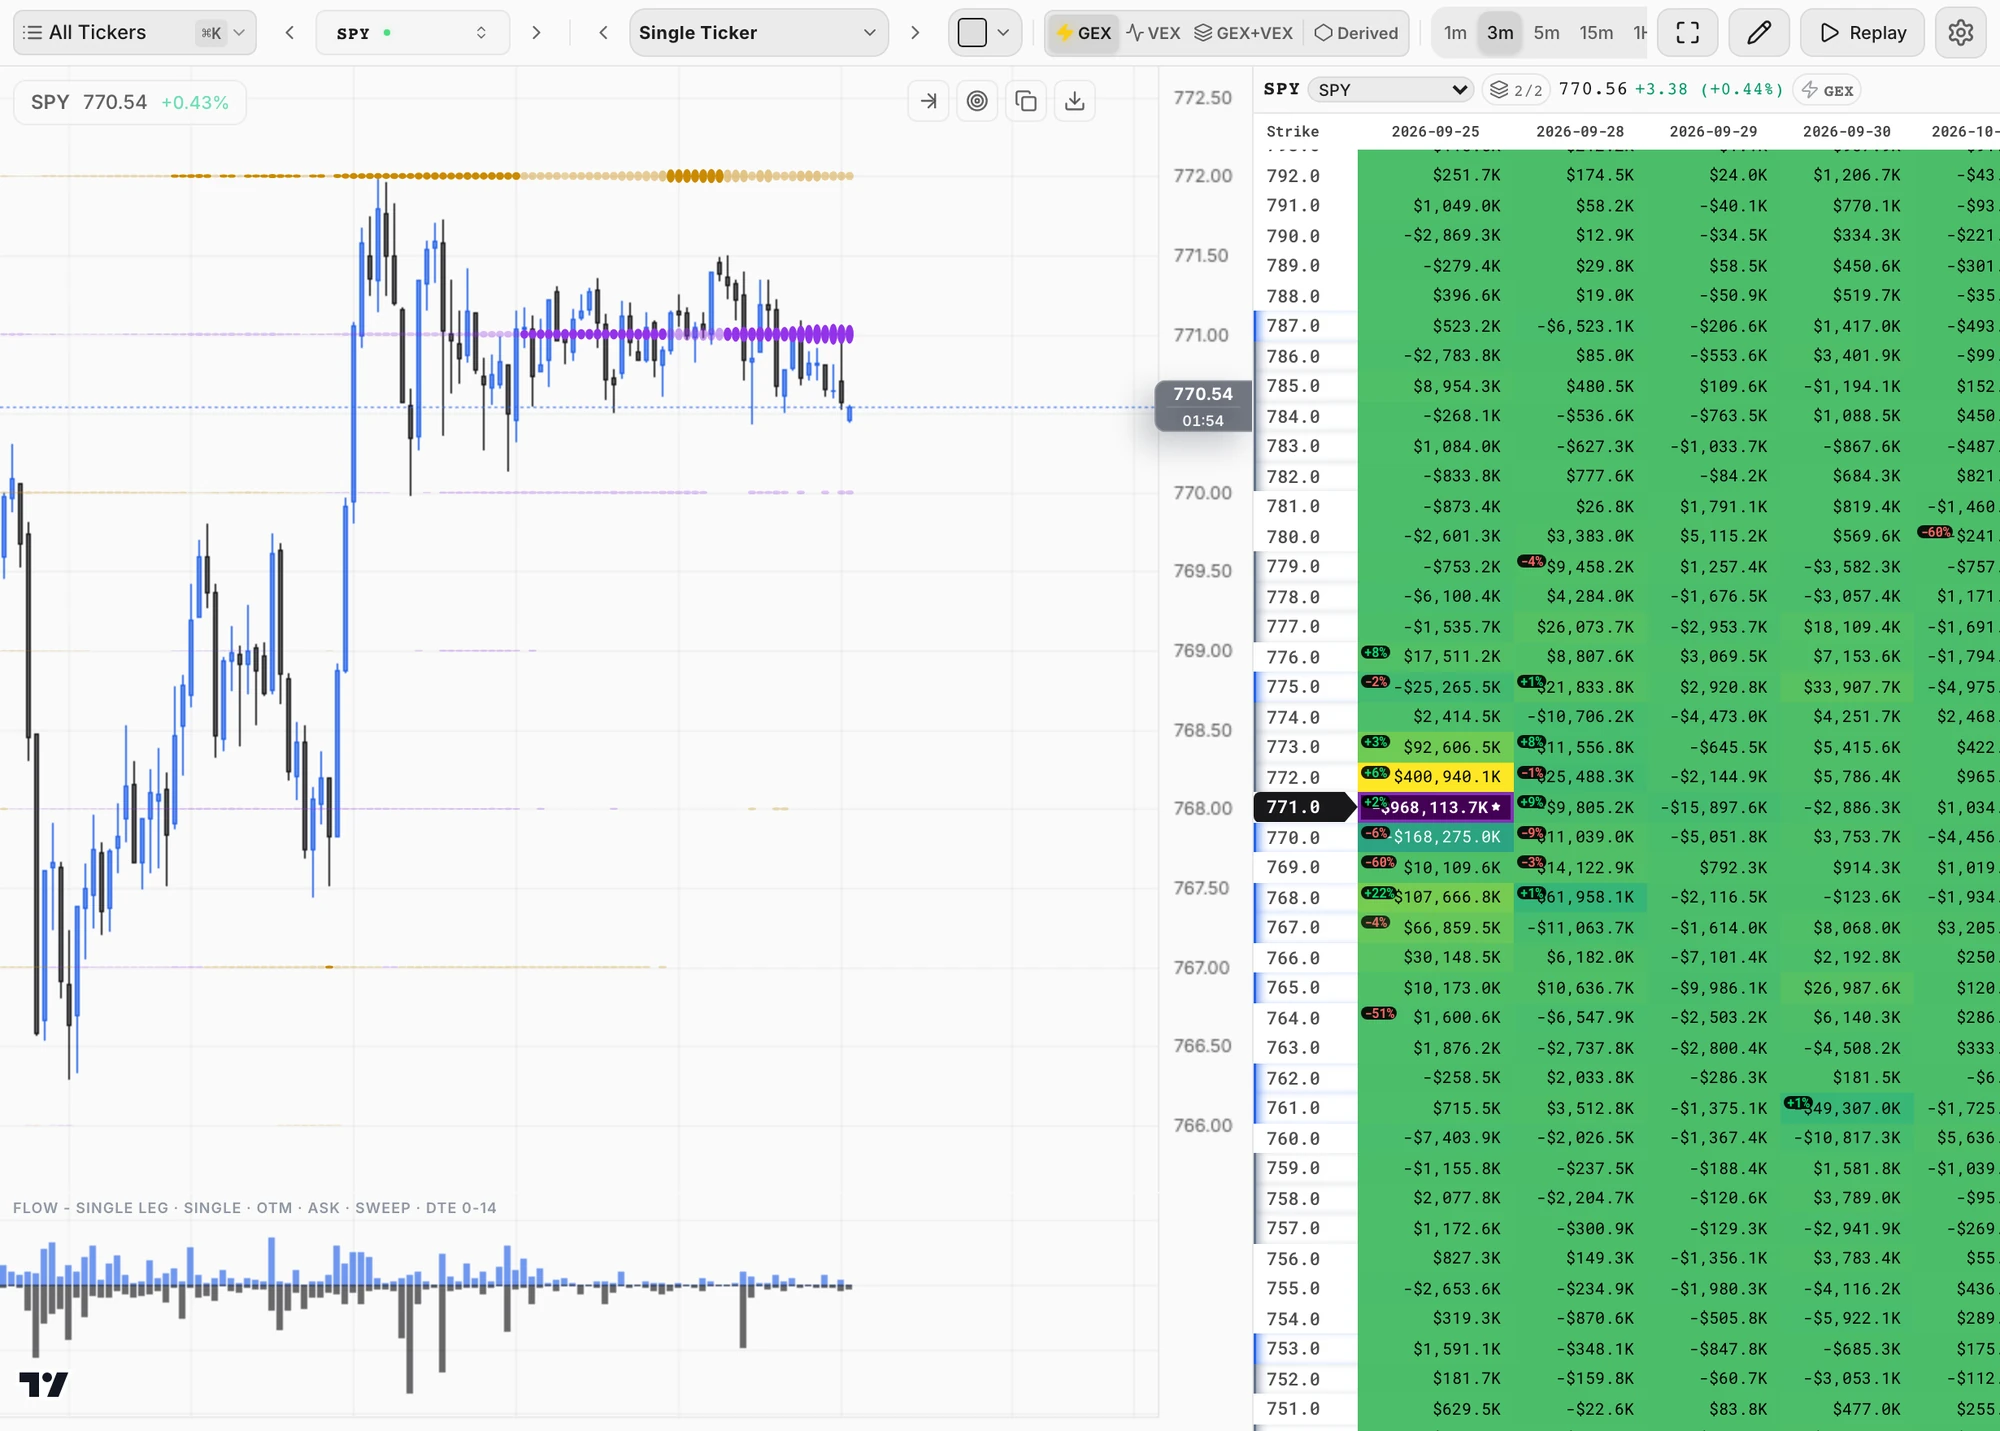Image resolution: width=2000 pixels, height=1431 pixels.
Task: Switch to the GEX mode tab
Action: 1083,33
